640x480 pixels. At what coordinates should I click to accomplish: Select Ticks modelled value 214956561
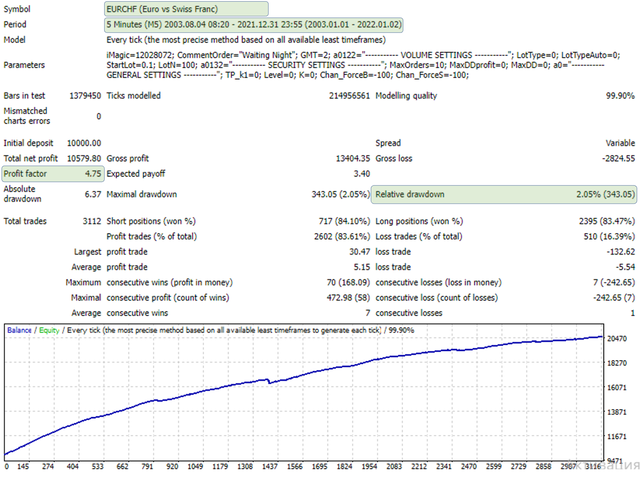pyautogui.click(x=349, y=96)
